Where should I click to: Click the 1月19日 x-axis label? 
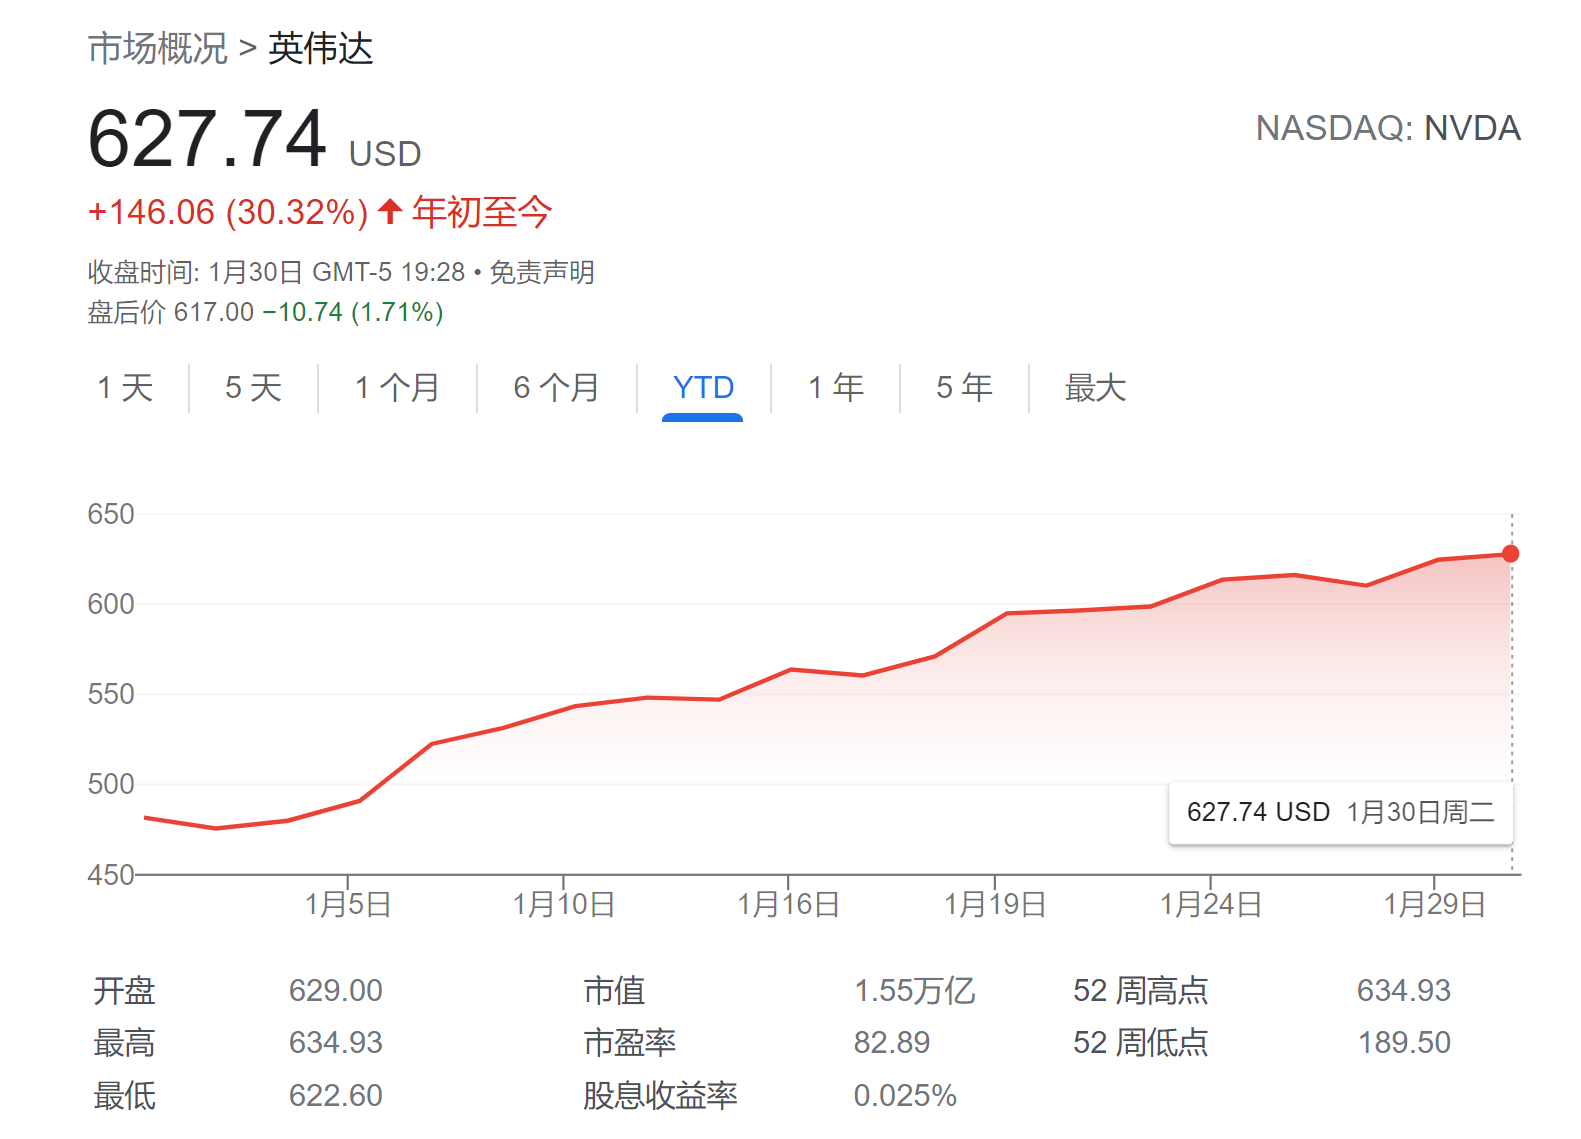pos(995,905)
